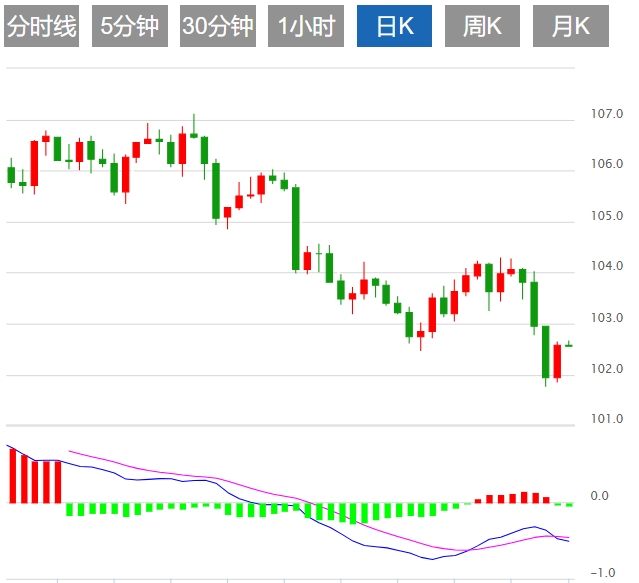The image size is (639, 583).
Task: Click the 105.0 price axis label
Action: [607, 216]
